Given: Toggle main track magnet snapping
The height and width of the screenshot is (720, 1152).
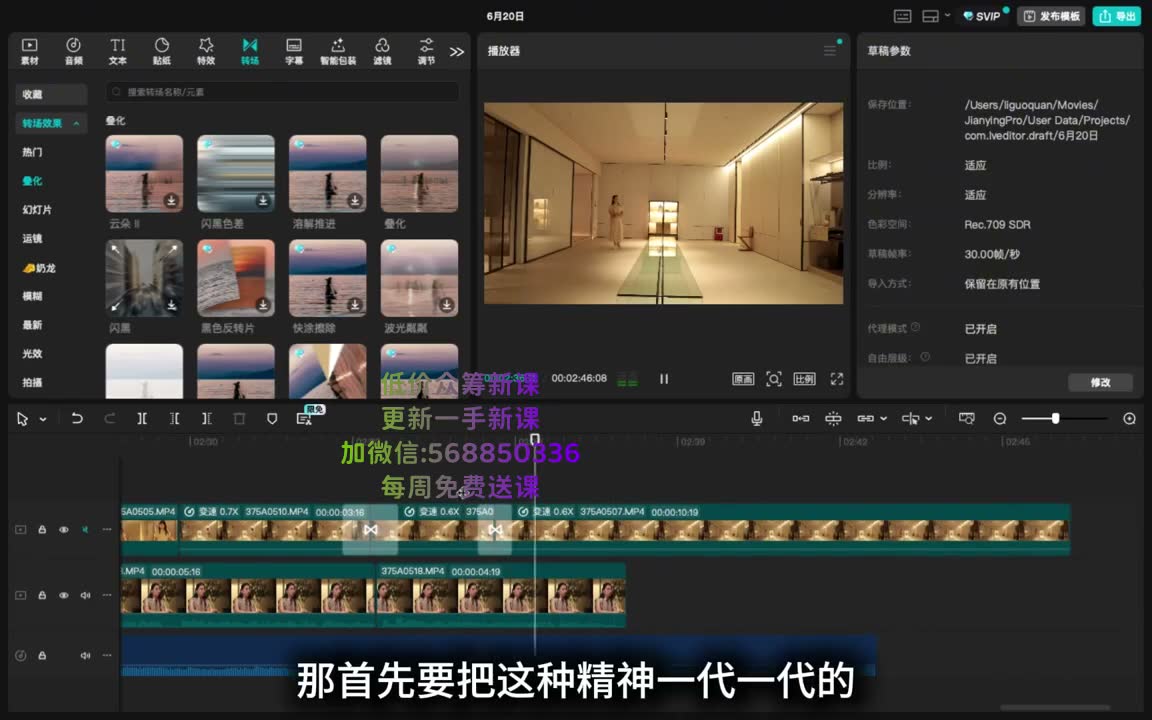Looking at the screenshot, I should coord(801,419).
